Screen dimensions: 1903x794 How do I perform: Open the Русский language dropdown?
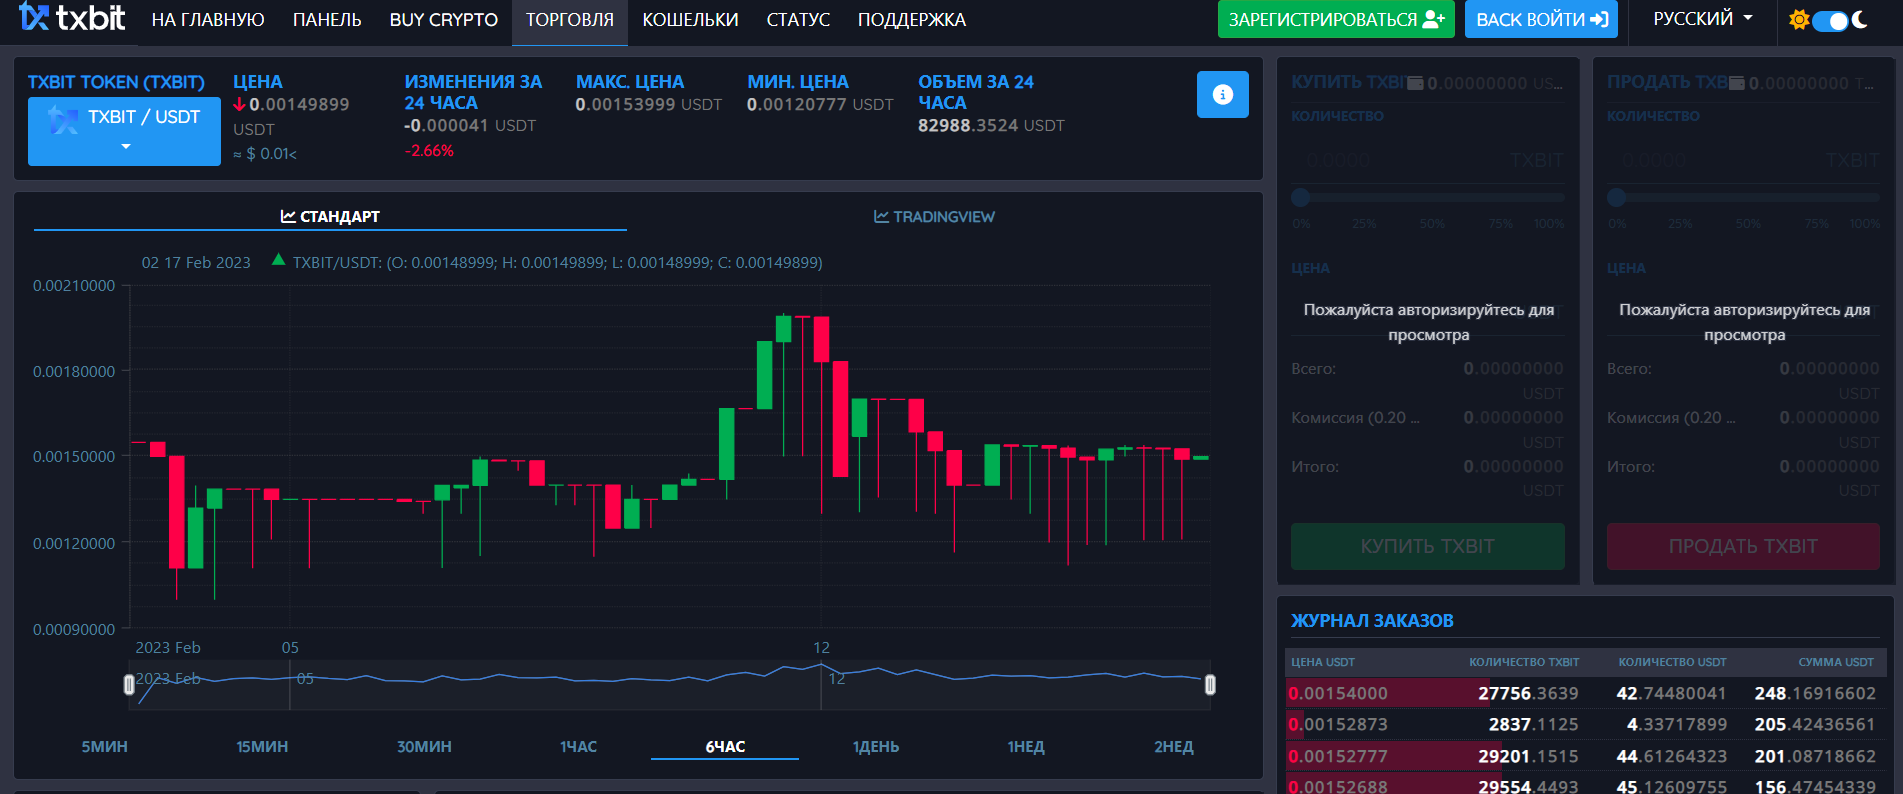click(x=1702, y=19)
